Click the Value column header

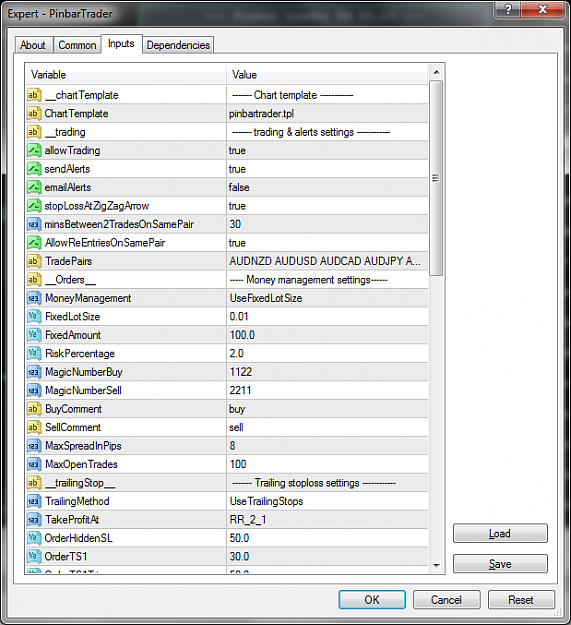tap(327, 75)
